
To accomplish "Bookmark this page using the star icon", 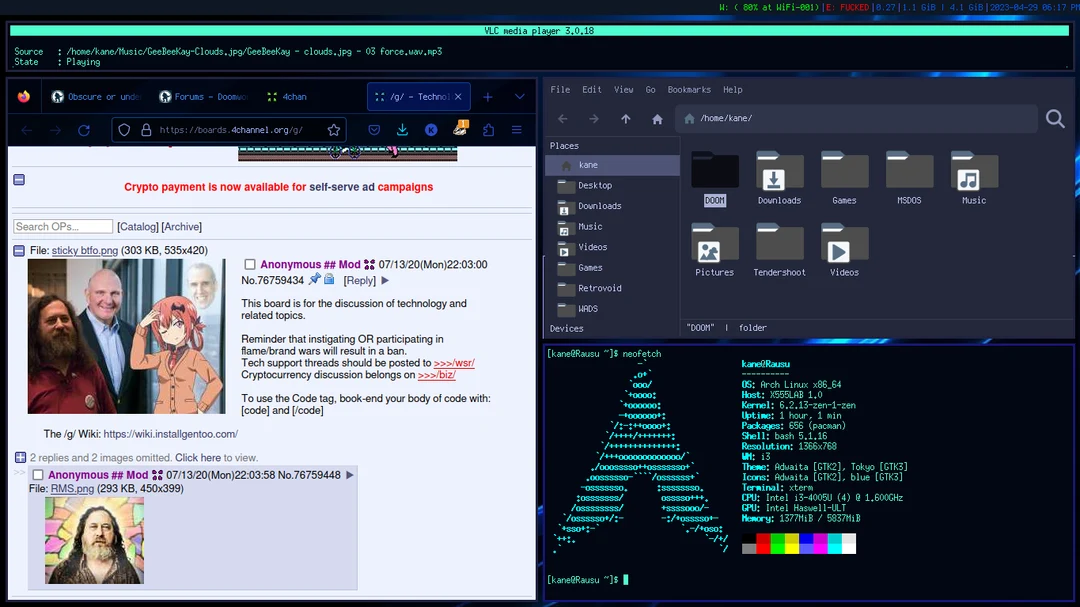I will point(334,130).
